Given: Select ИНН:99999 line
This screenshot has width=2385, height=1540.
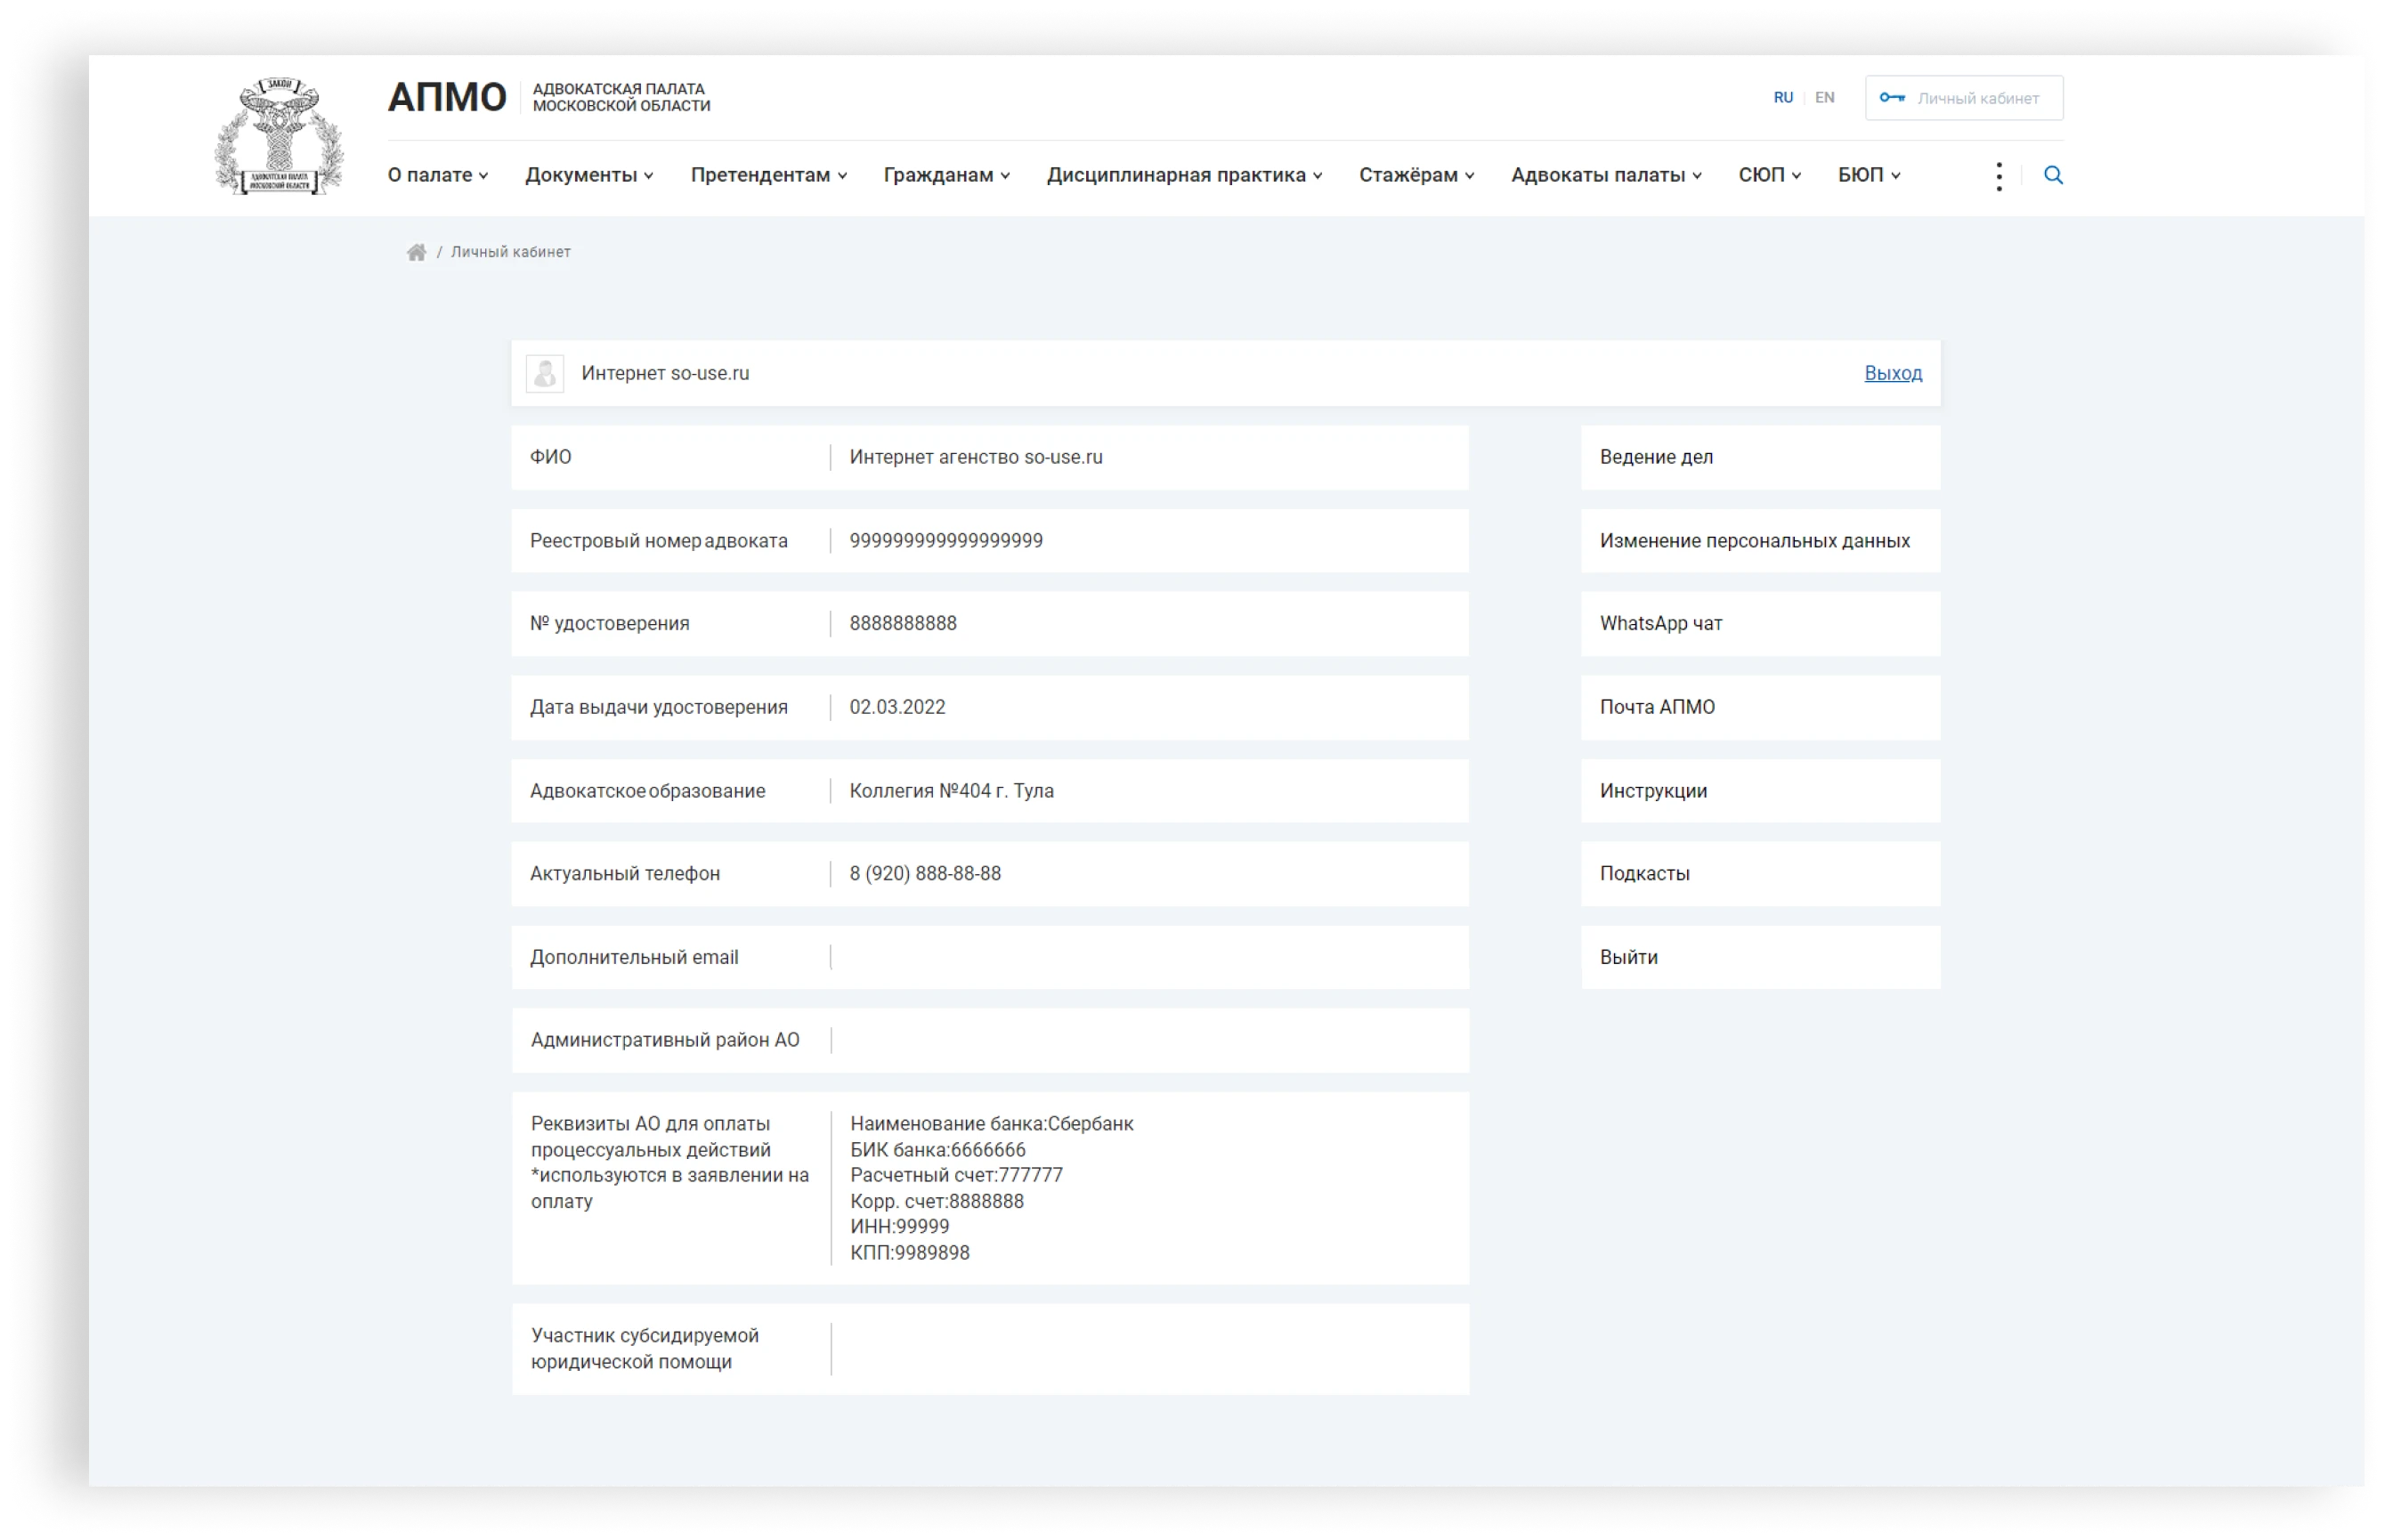Looking at the screenshot, I should coord(899,1227).
